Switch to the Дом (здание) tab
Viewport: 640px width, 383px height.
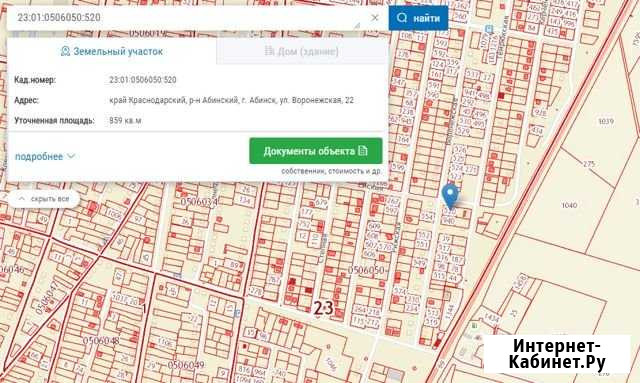(x=302, y=51)
